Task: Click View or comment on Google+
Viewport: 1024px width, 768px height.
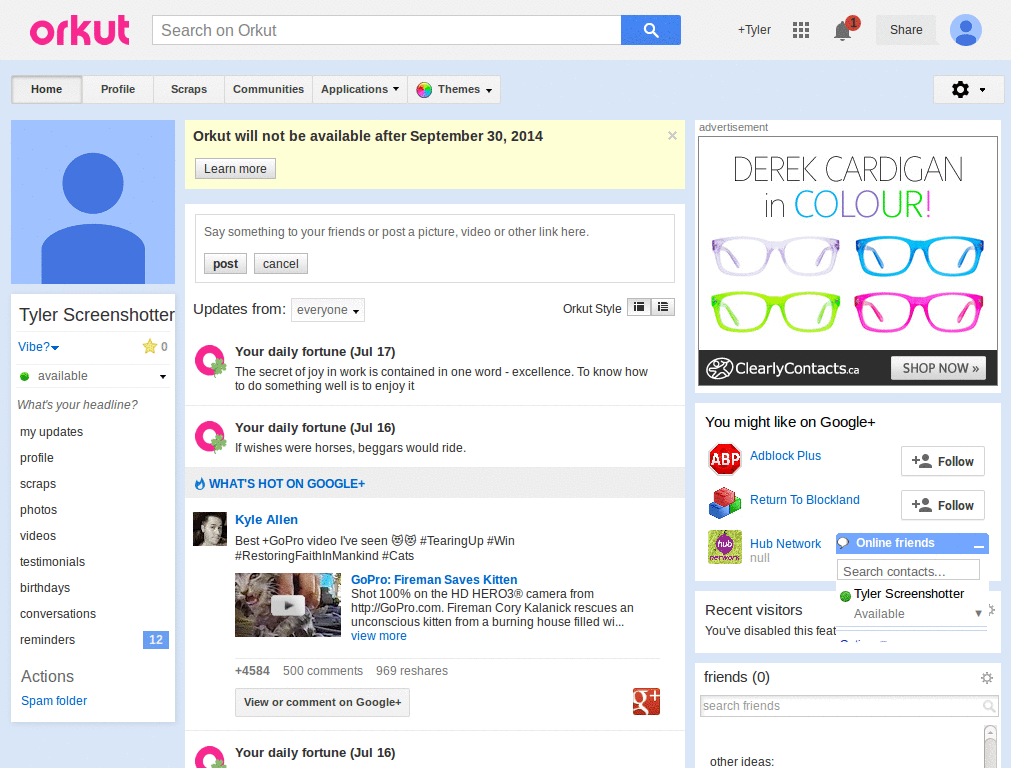Action: click(x=323, y=702)
